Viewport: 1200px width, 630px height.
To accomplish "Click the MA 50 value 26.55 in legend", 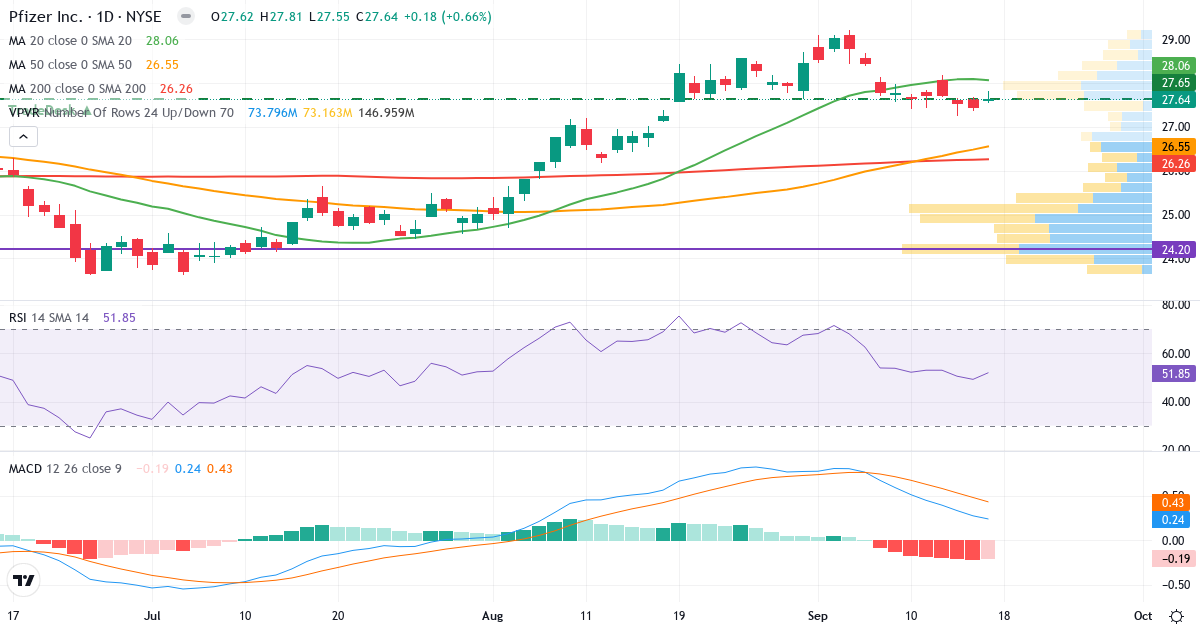I will tap(162, 65).
